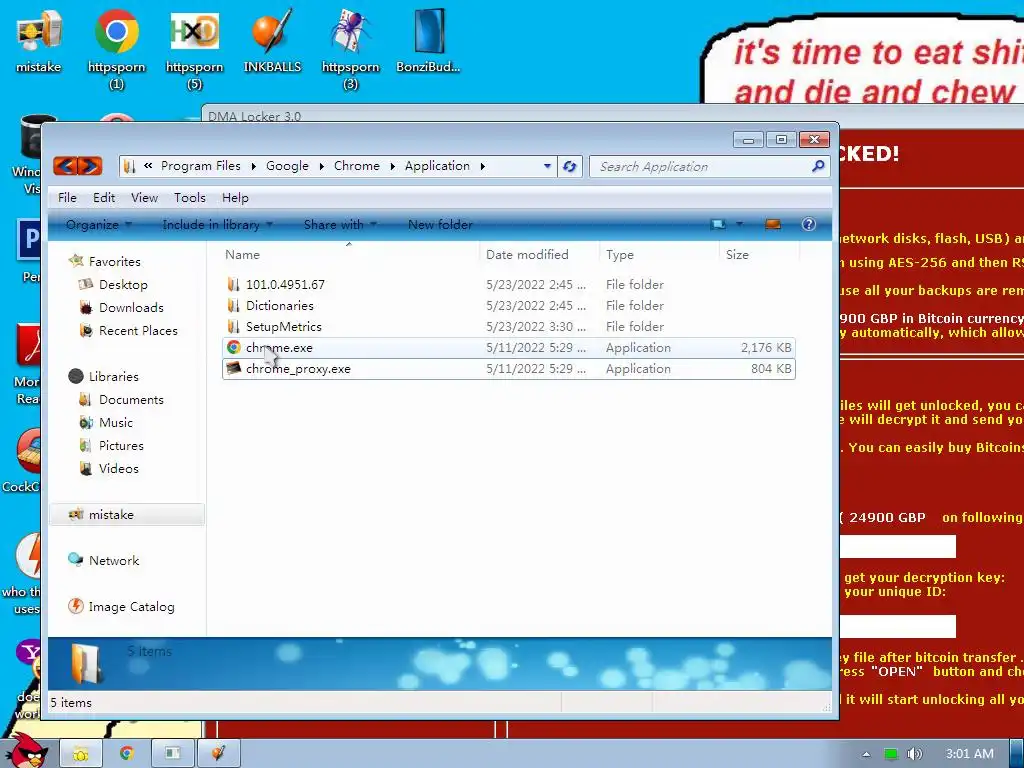Launch the INKBALLS desktop icon
Viewport: 1024px width, 768px height.
click(x=272, y=40)
